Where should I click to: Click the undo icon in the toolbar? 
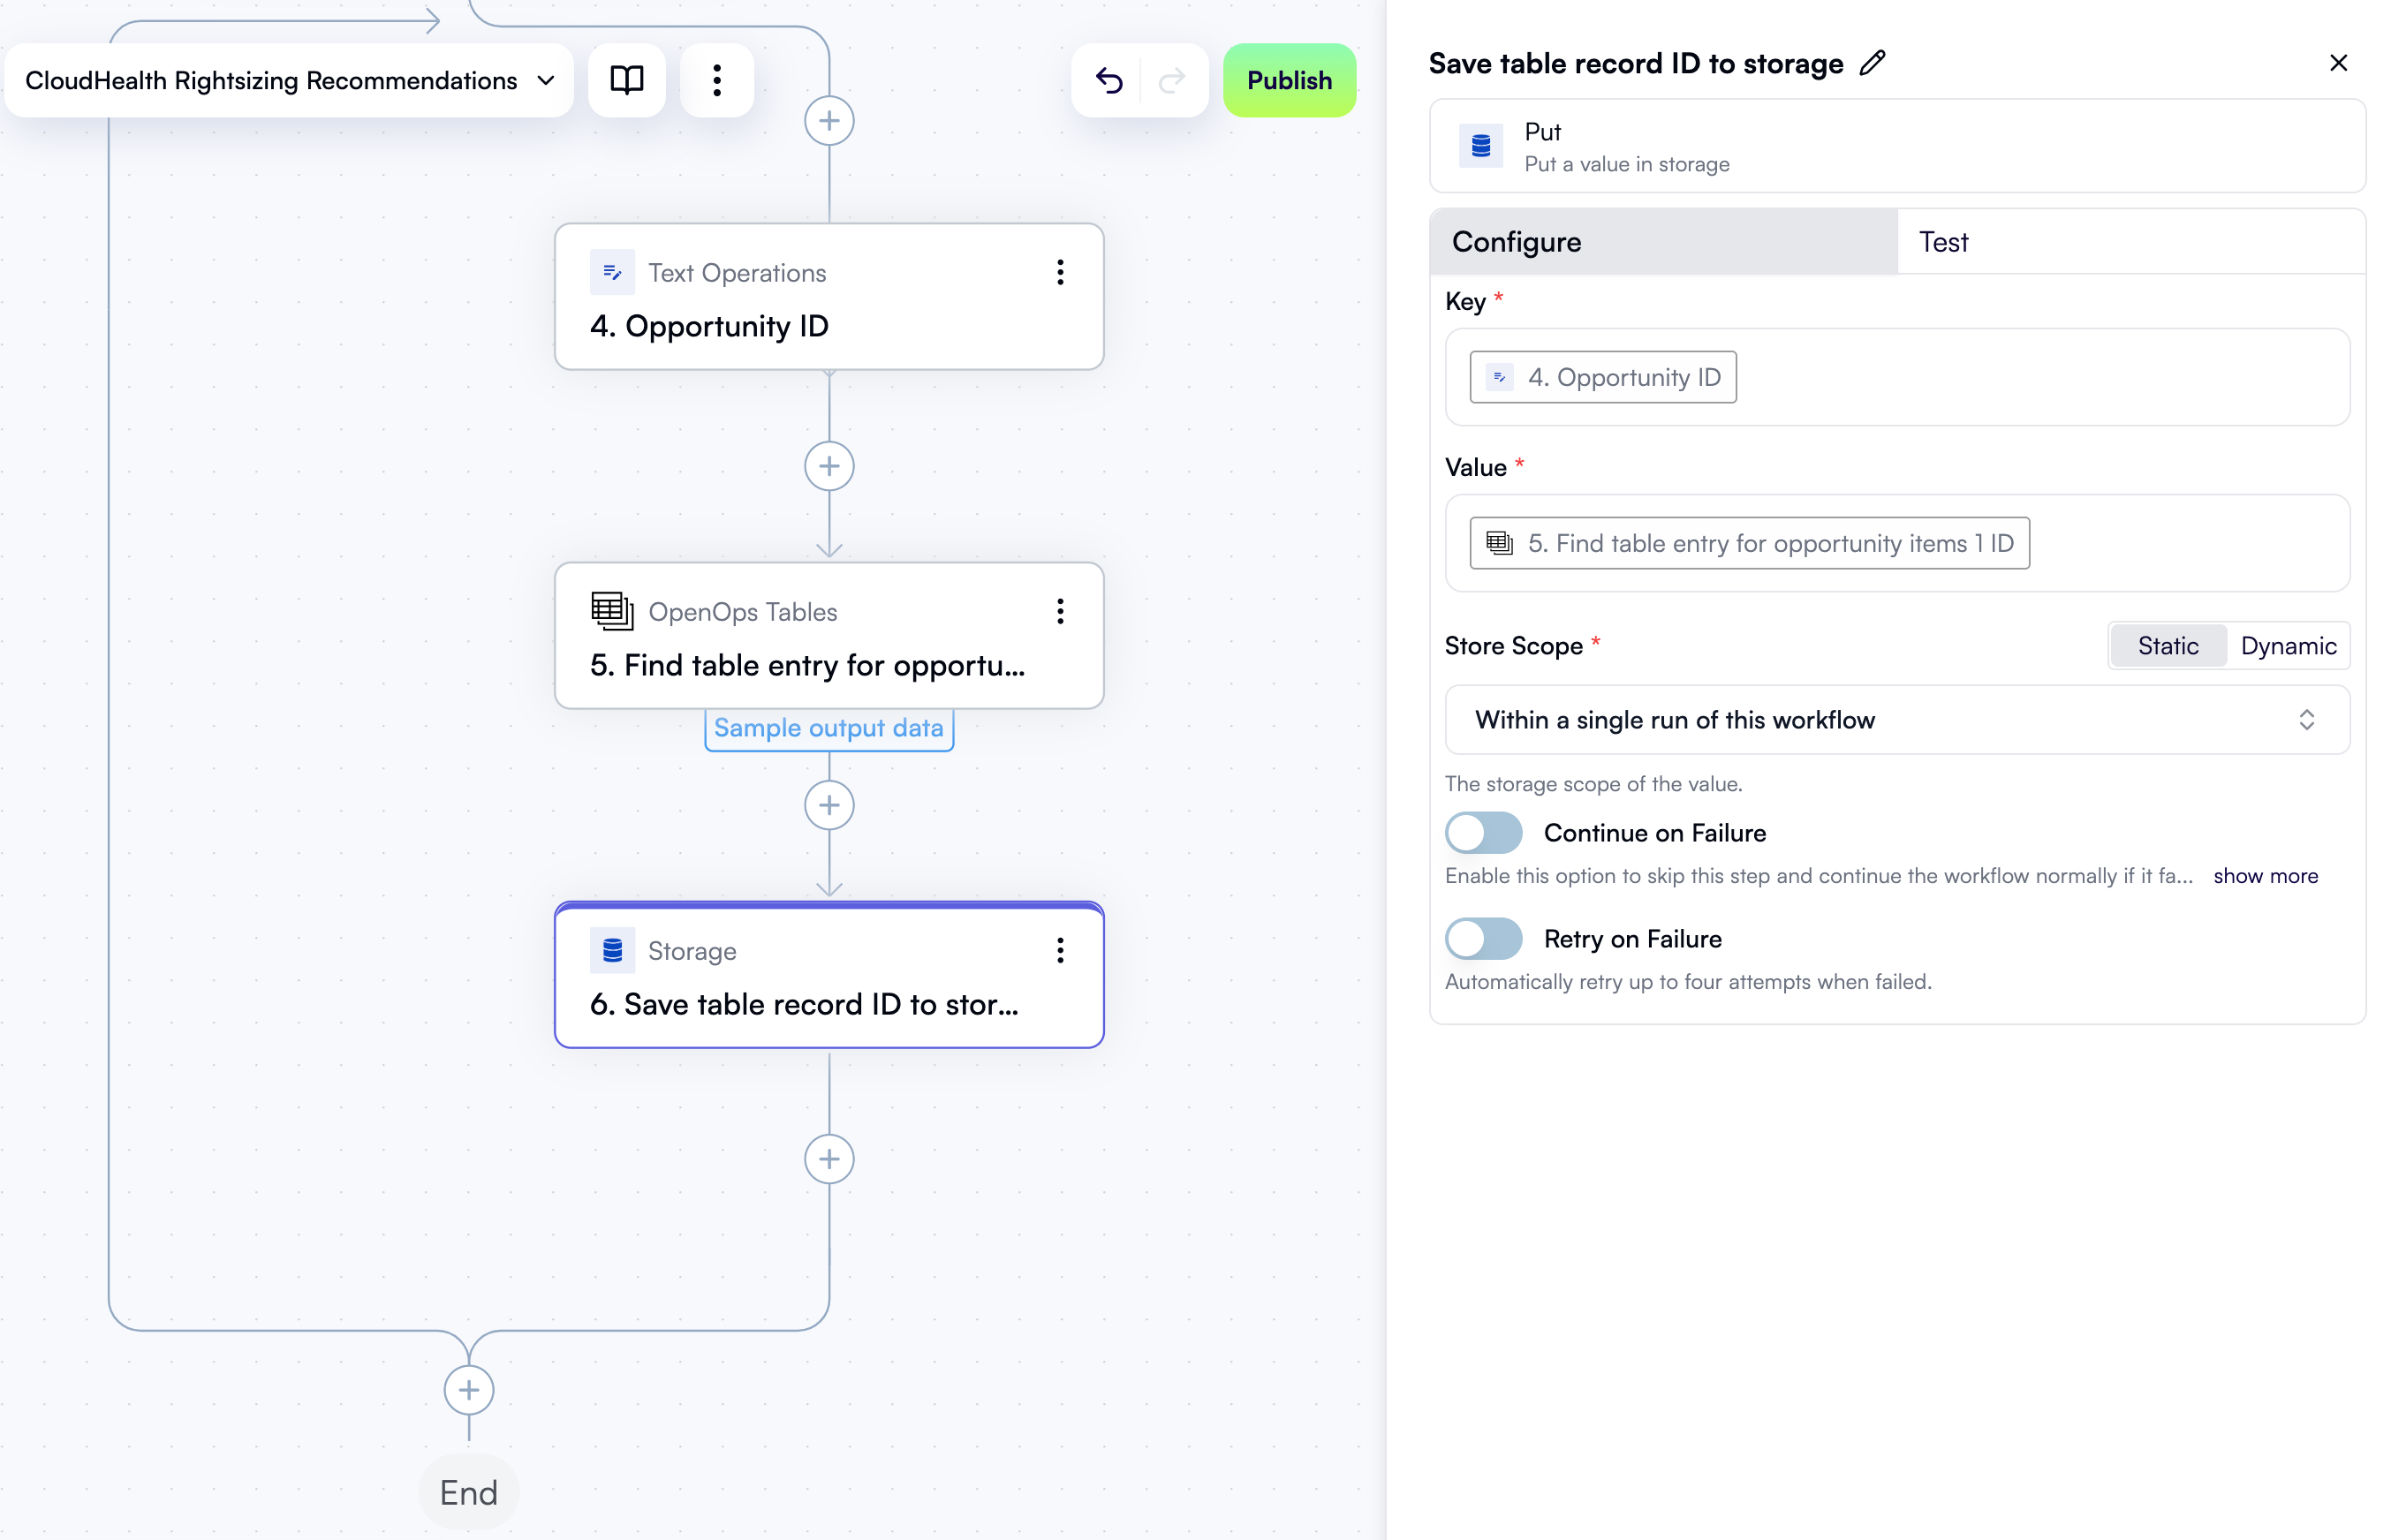click(x=1108, y=80)
